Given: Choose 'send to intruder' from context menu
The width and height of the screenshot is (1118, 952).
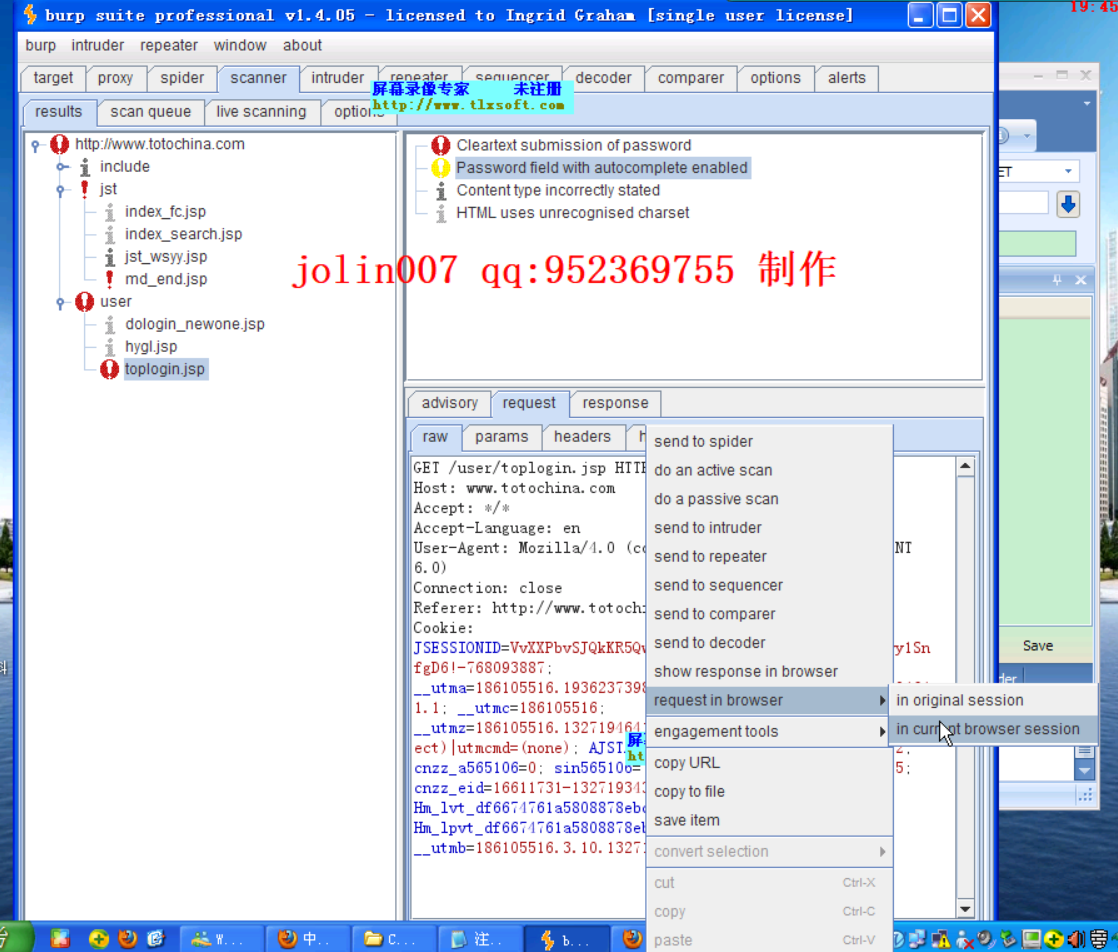Looking at the screenshot, I should [x=769, y=528].
